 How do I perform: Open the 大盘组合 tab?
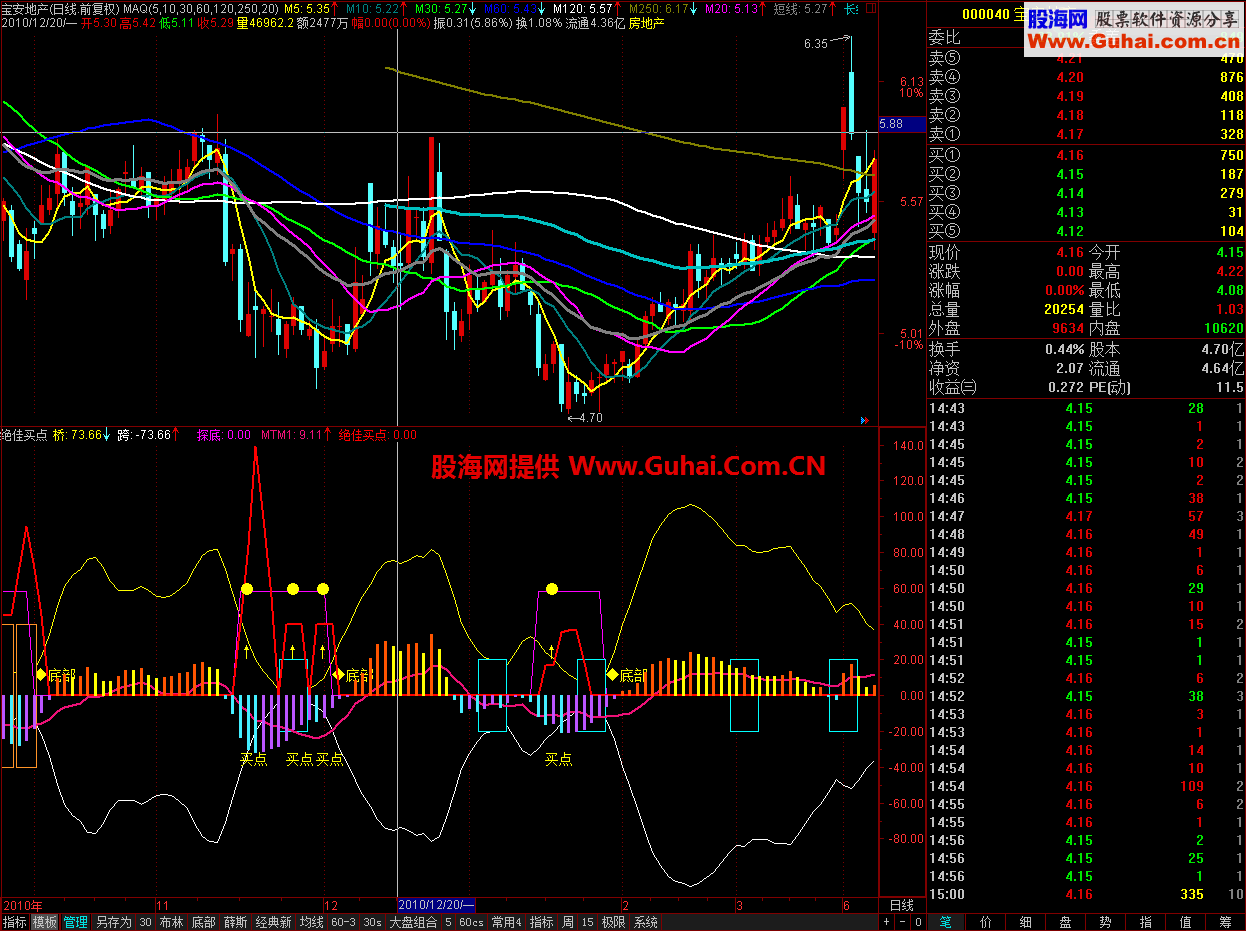coord(413,922)
